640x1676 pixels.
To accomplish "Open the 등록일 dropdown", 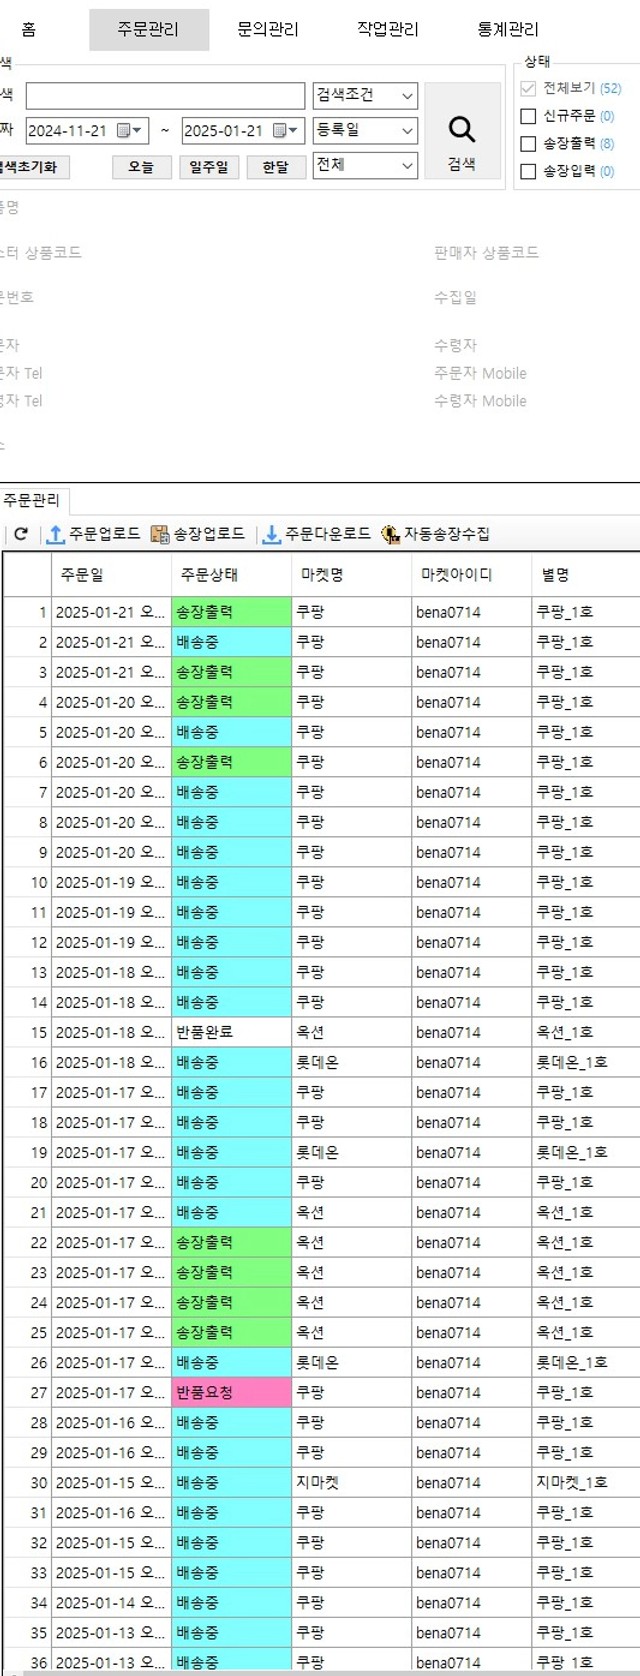I will tap(365, 130).
